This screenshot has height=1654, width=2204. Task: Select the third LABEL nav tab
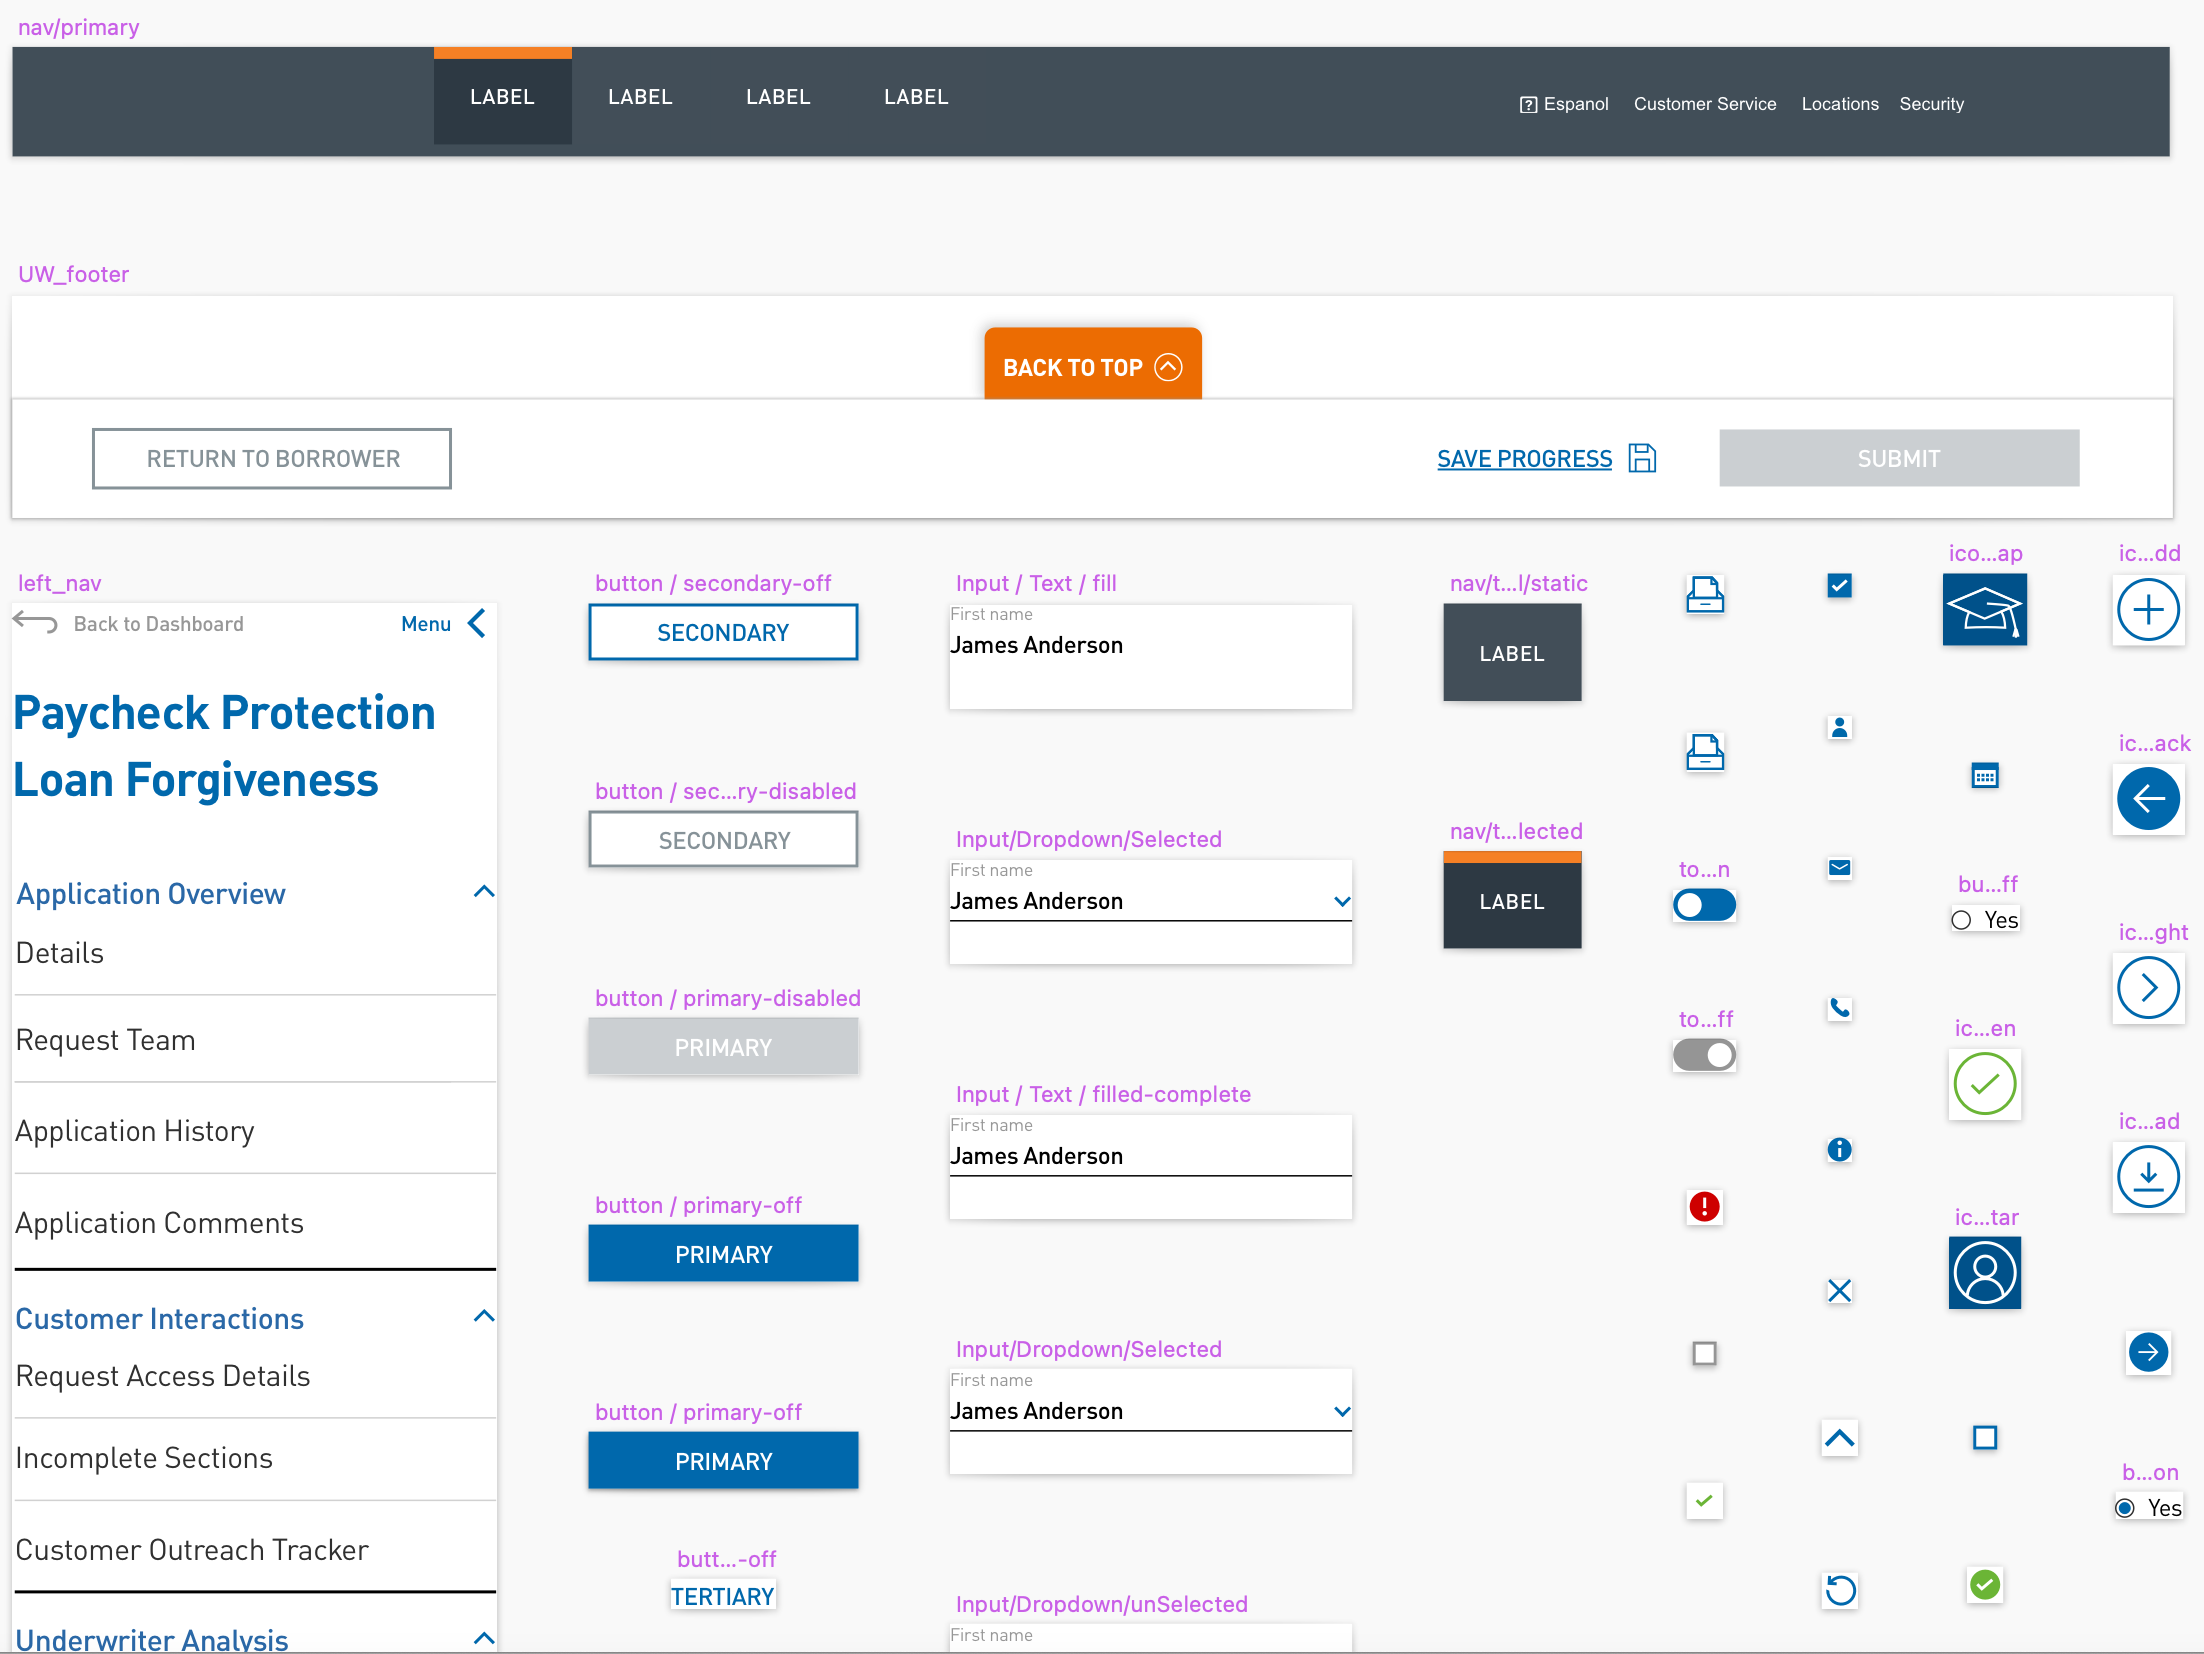pos(778,97)
